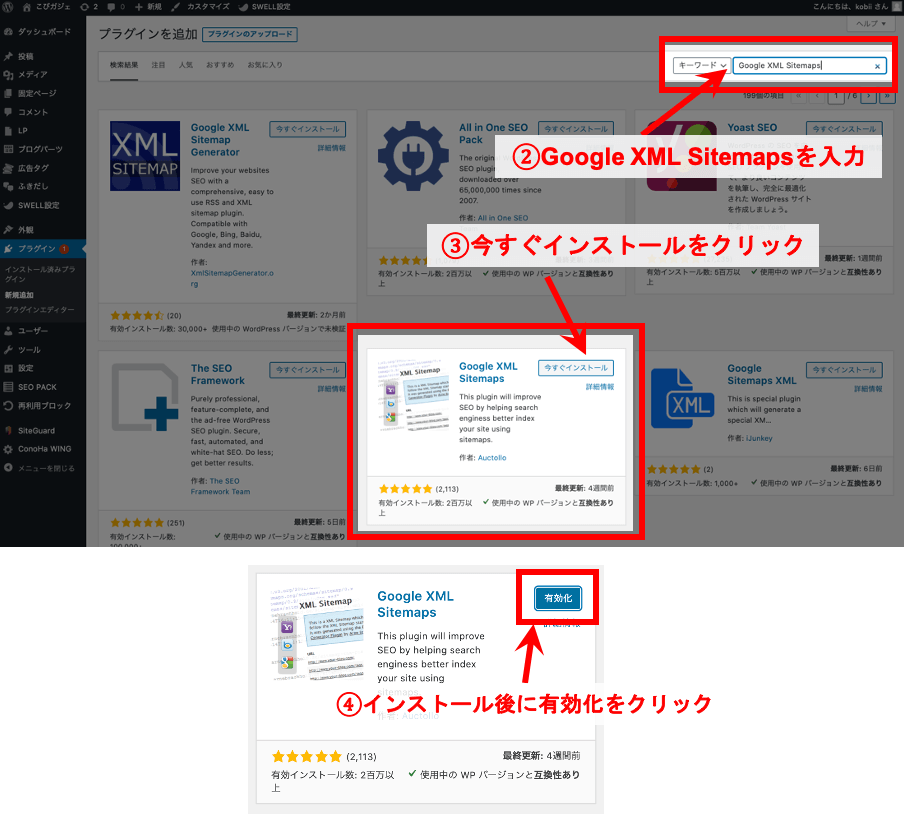Switch to お気に入り tab
Image resolution: width=904 pixels, height=814 pixels.
(265, 65)
